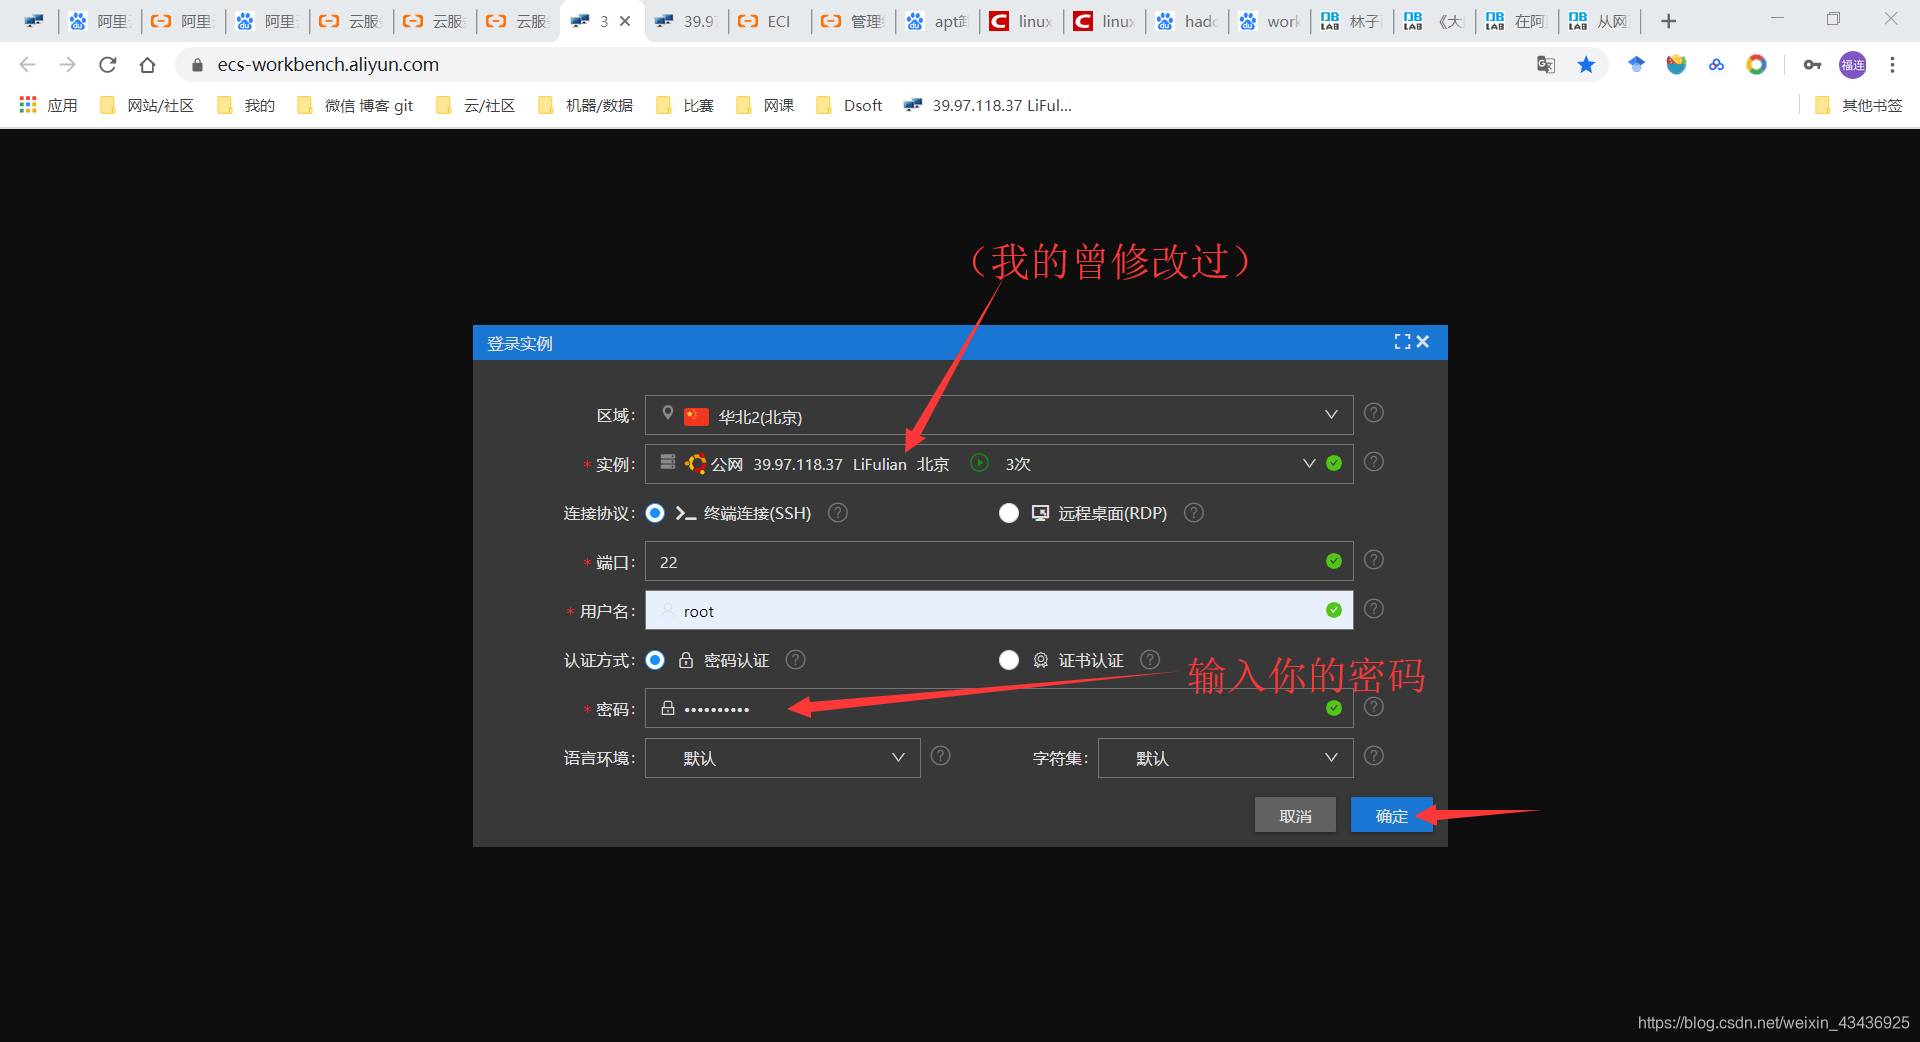Click the Ubuntu OS icon in the instance field

[695, 463]
